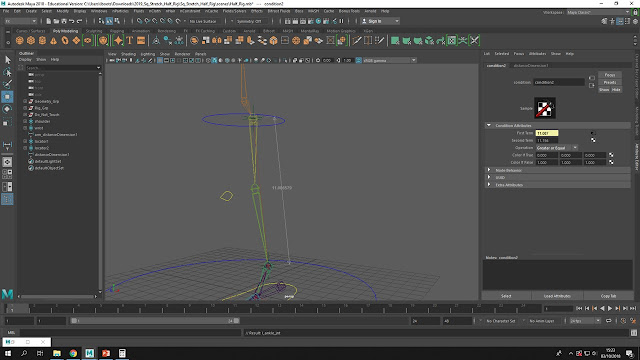
Task: Click the Presets button in Attribute Editor
Action: pyautogui.click(x=610, y=82)
